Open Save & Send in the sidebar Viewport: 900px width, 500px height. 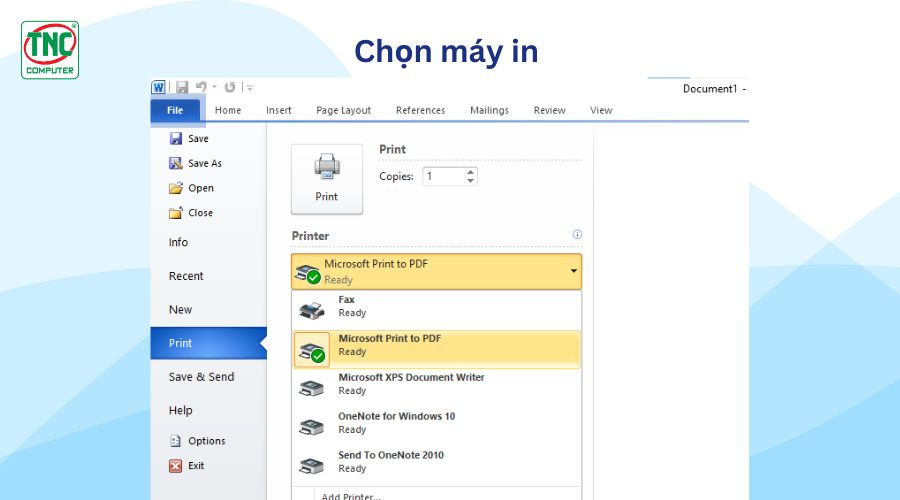coord(201,377)
